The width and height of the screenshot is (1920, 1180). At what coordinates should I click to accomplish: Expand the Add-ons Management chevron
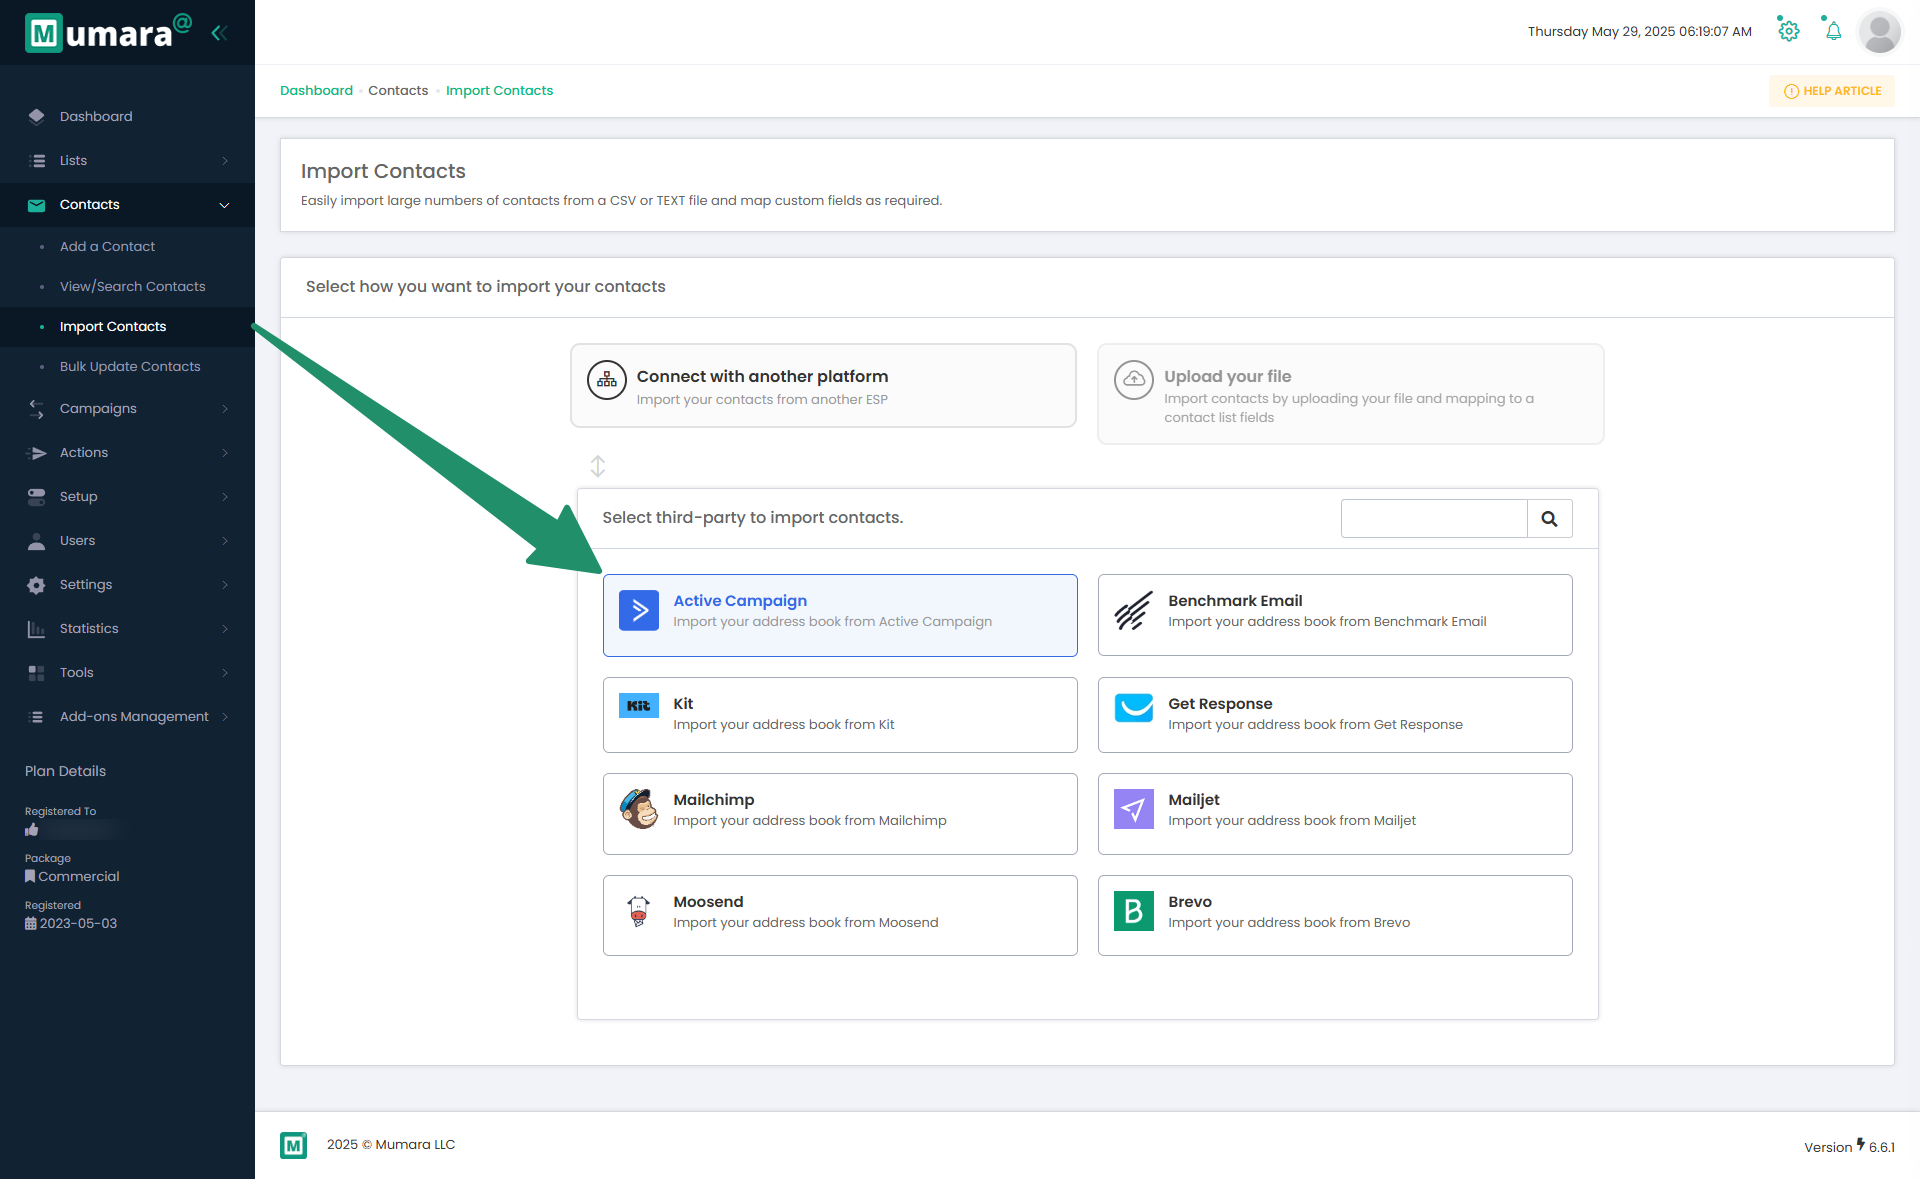coord(225,717)
